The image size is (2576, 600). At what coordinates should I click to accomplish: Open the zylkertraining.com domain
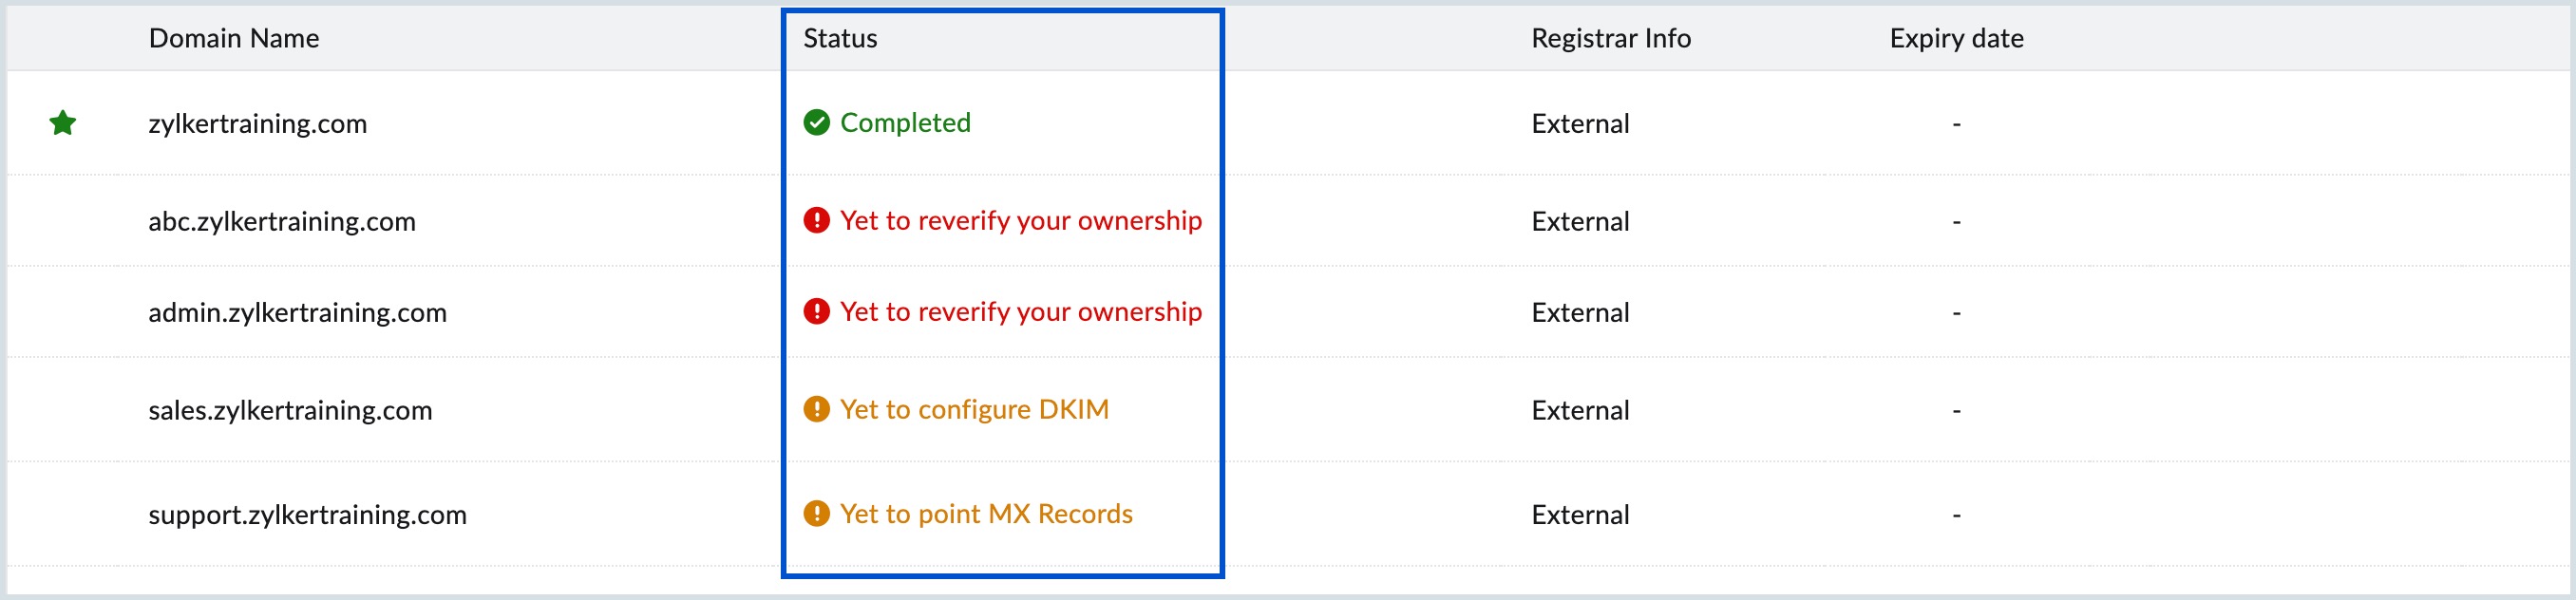(x=257, y=123)
